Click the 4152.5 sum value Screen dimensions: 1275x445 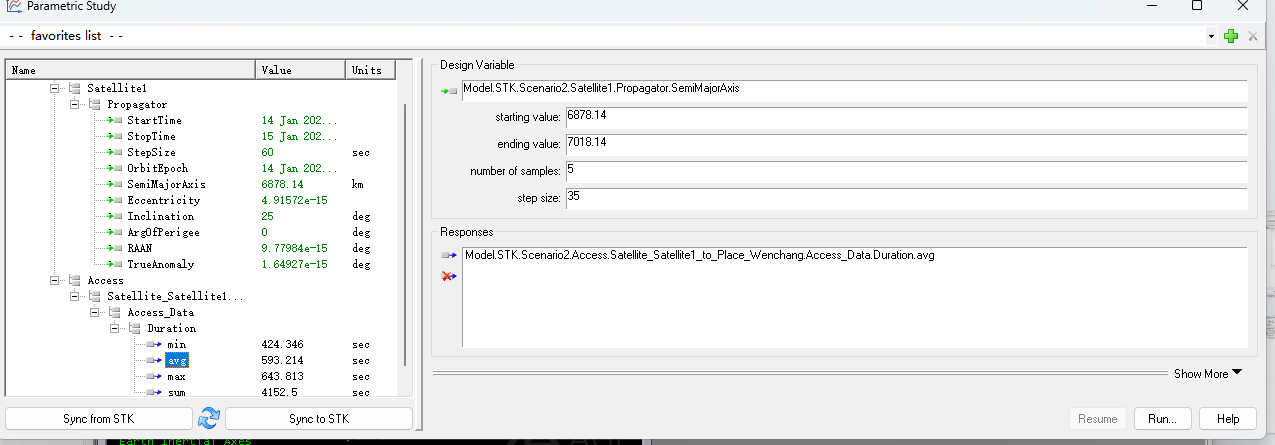point(279,392)
